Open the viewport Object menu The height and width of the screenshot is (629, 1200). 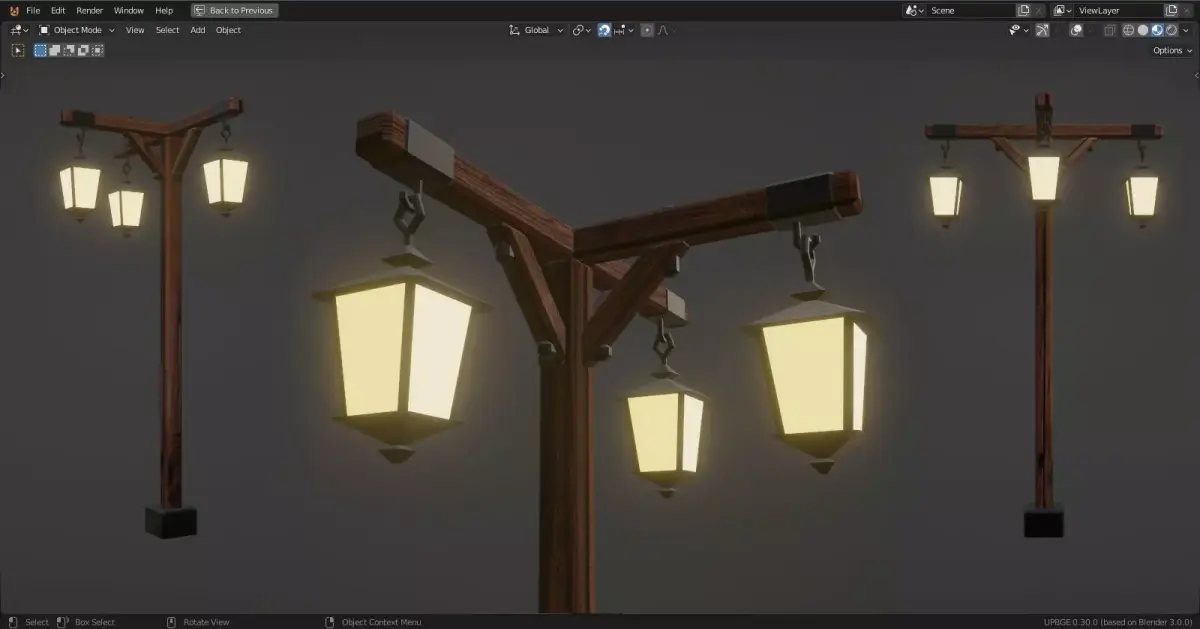[228, 30]
